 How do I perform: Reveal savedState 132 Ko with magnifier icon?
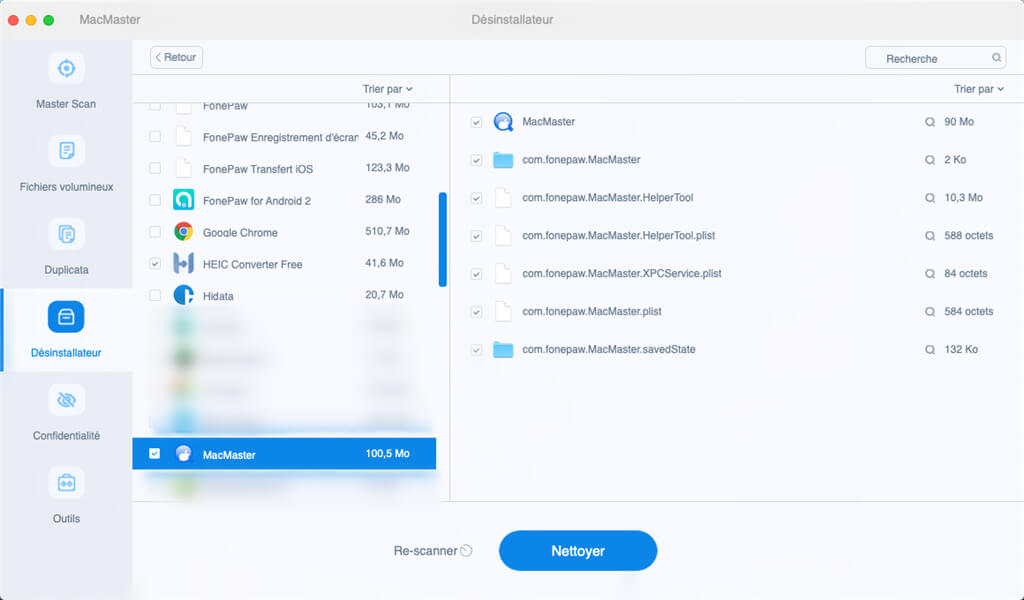tap(930, 349)
